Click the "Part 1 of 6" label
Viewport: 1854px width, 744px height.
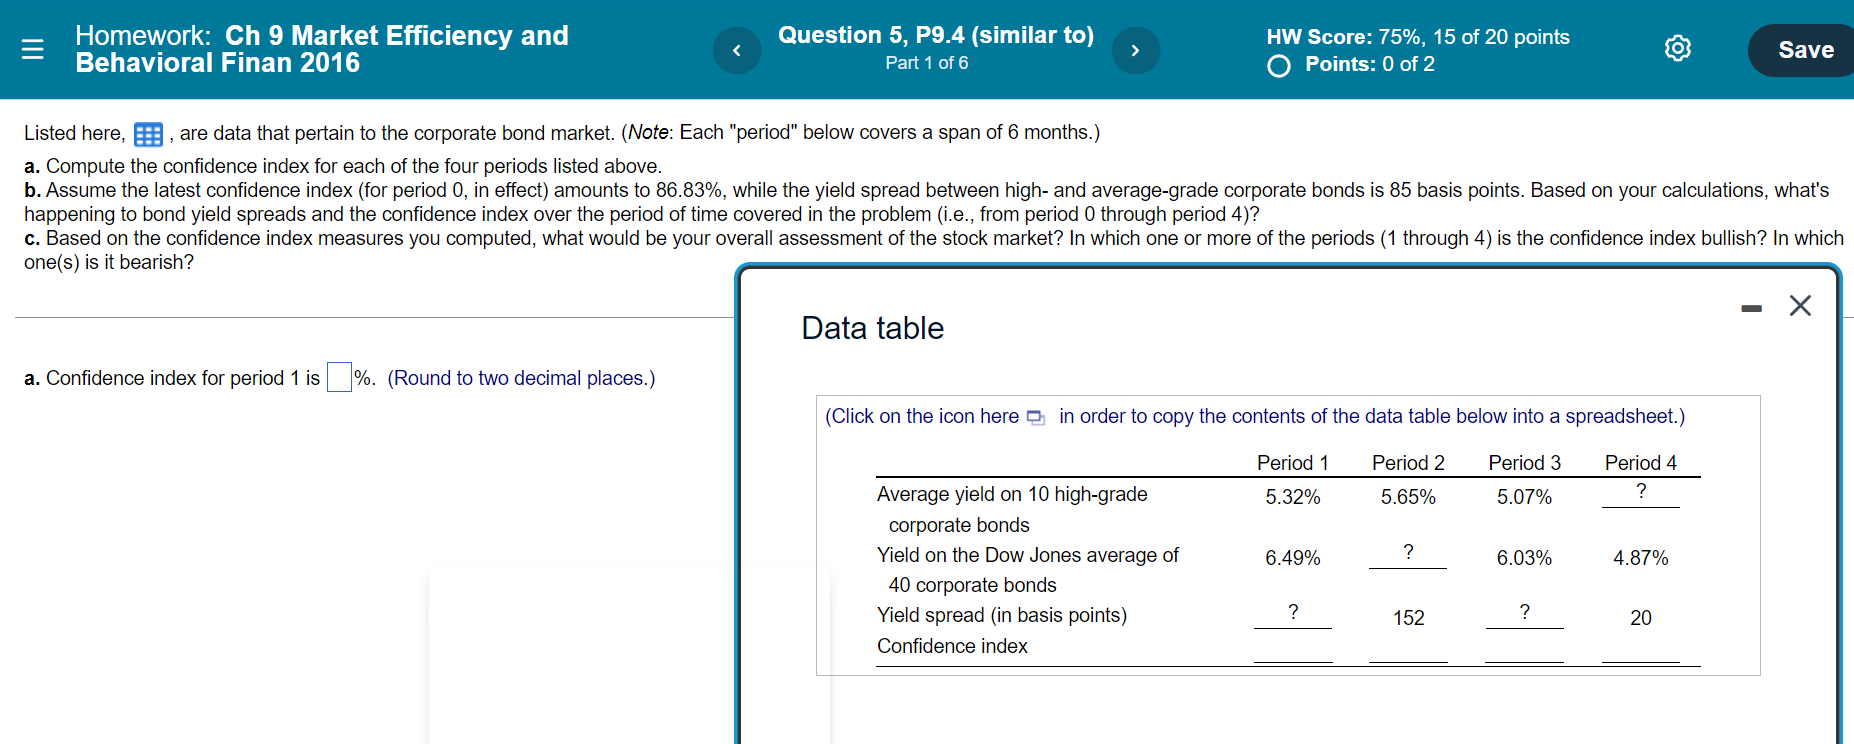coord(926,62)
